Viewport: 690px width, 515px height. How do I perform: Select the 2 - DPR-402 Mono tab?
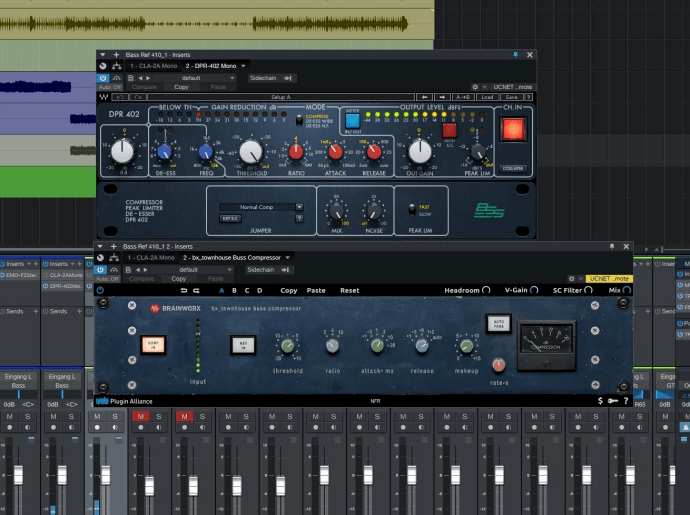(211, 66)
